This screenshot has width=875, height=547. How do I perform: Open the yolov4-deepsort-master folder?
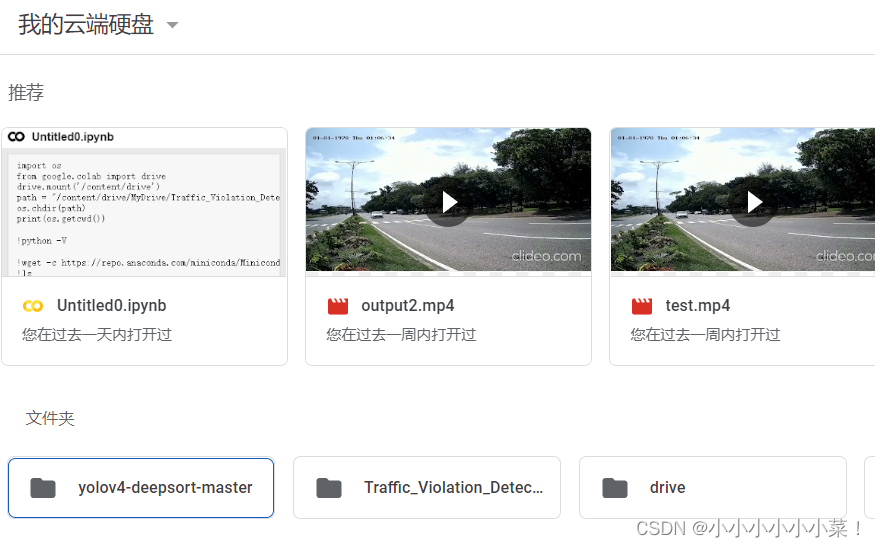click(x=141, y=488)
